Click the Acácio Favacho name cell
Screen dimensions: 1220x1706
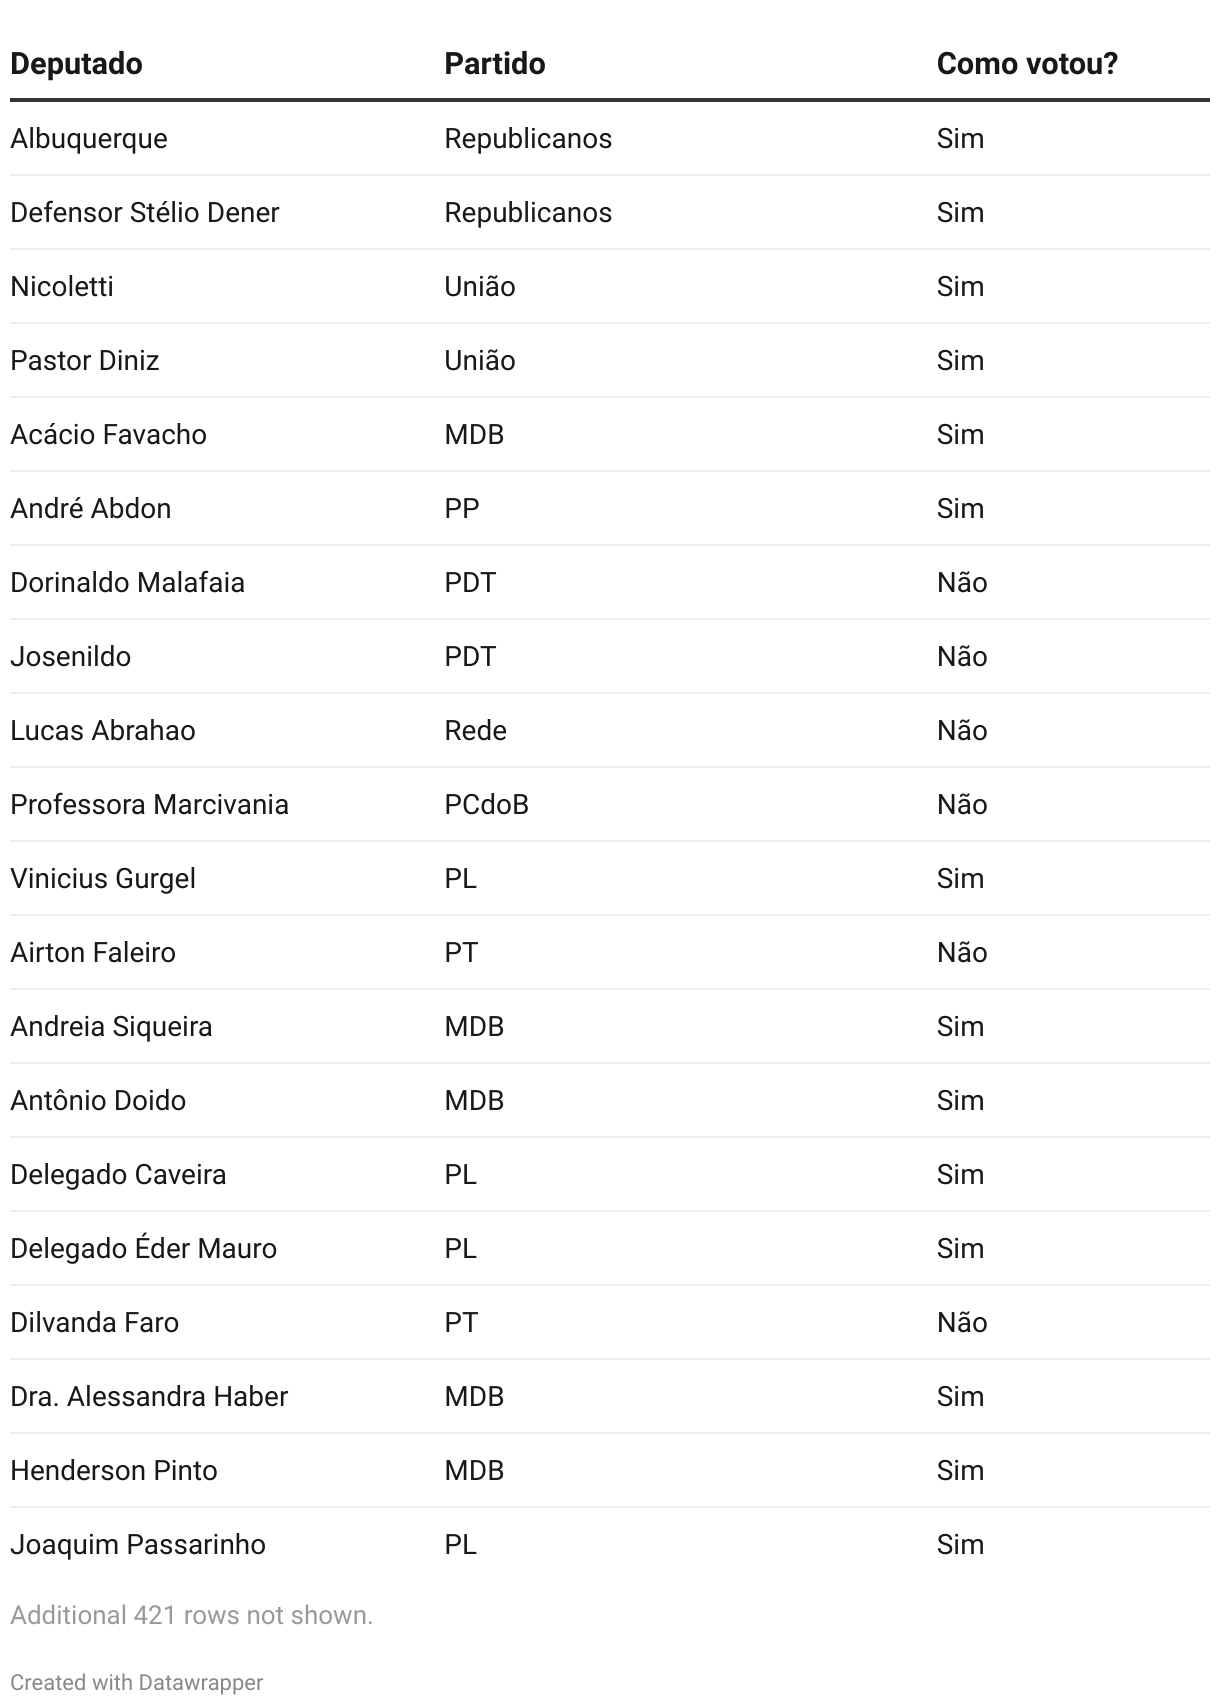click(x=108, y=434)
